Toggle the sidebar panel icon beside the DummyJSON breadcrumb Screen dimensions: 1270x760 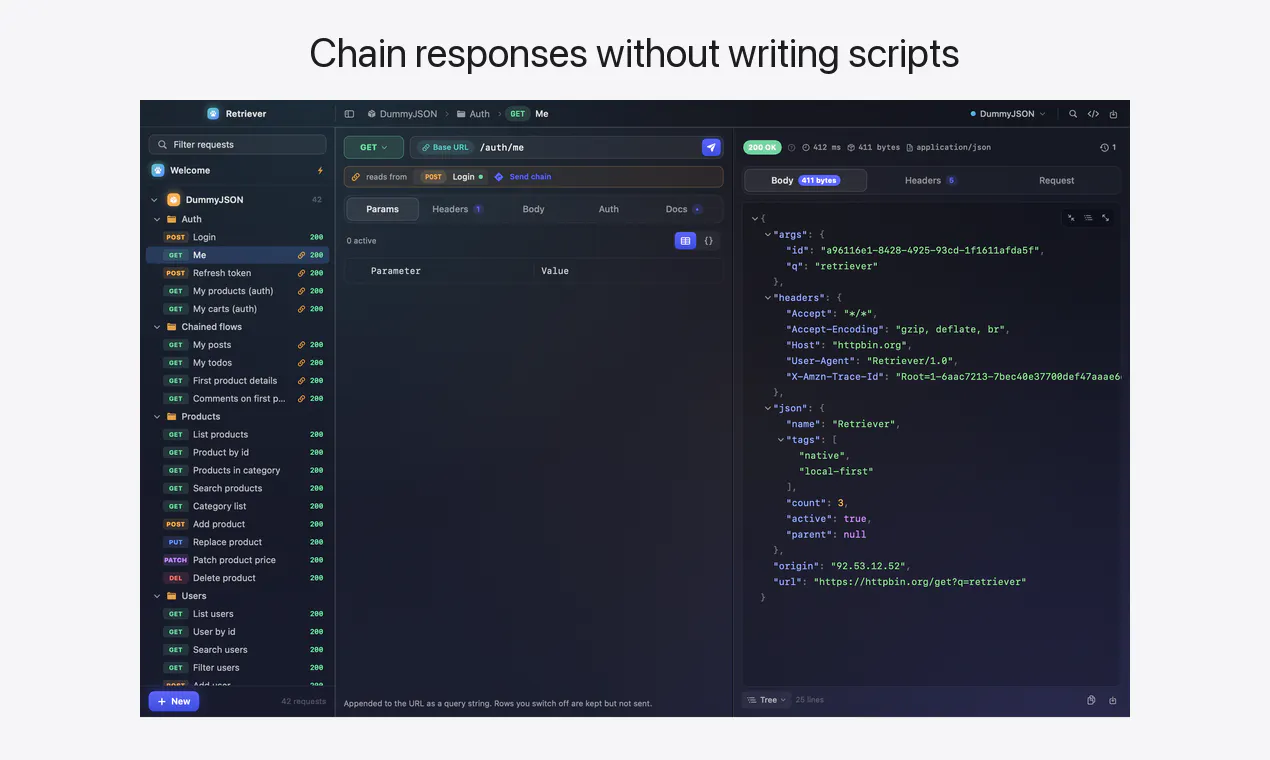pyautogui.click(x=349, y=114)
